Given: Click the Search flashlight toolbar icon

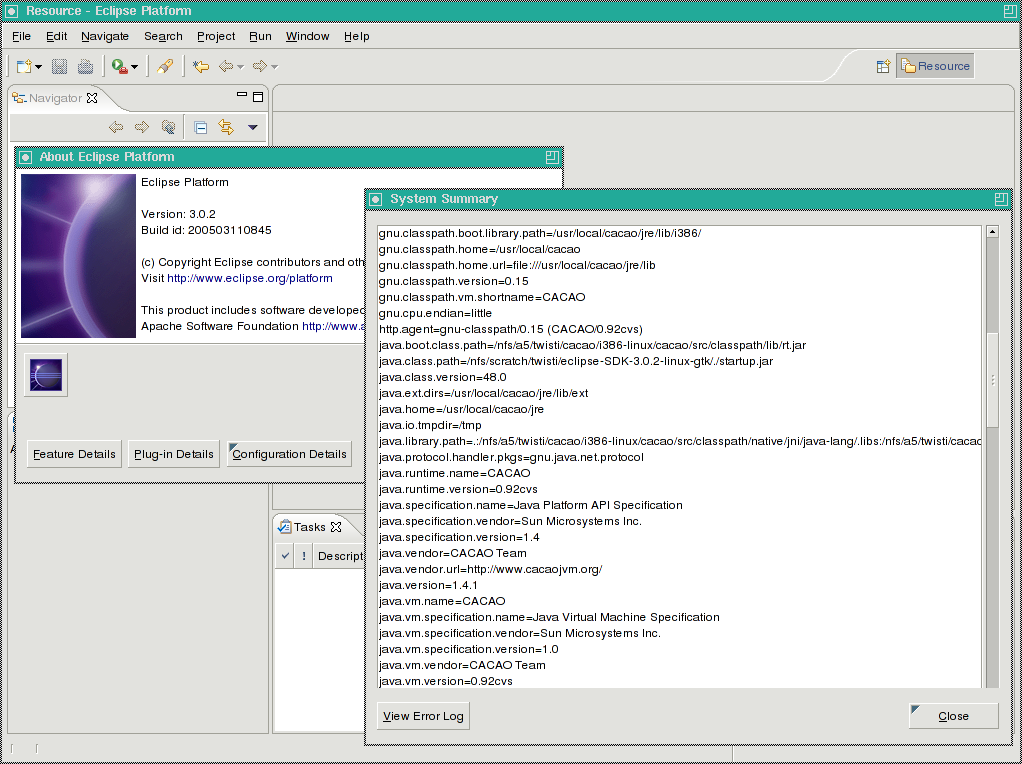Looking at the screenshot, I should click(165, 66).
